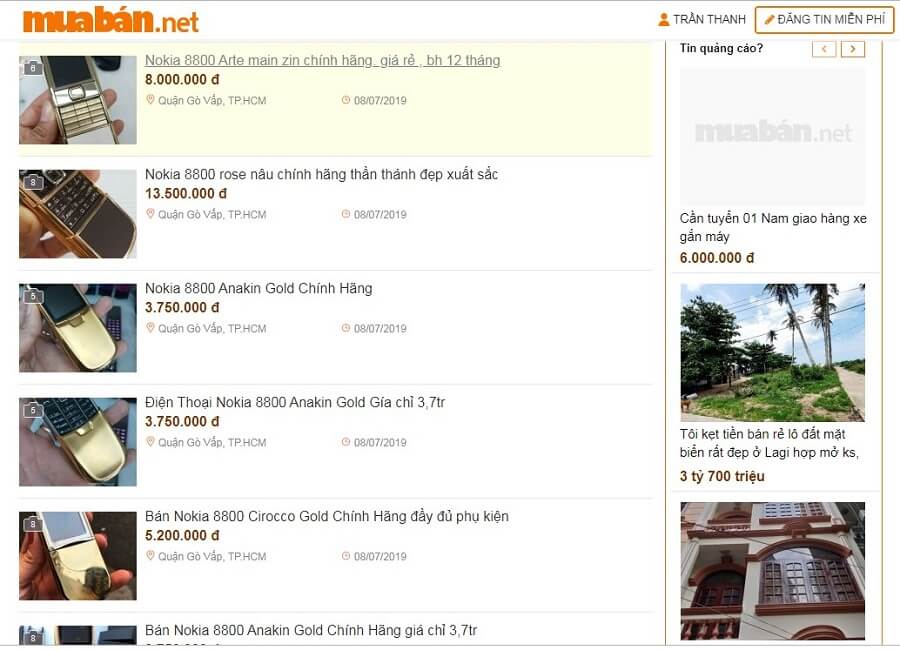
Task: Click date 08/07/2019 in rose nâu row
Action: click(380, 215)
